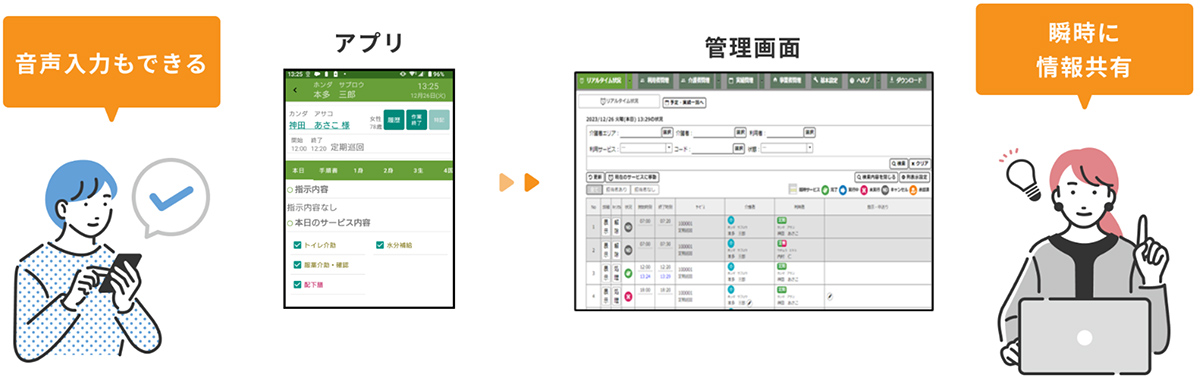Switch to the 3月 tab in app
The height and width of the screenshot is (380, 1200).
tap(418, 171)
